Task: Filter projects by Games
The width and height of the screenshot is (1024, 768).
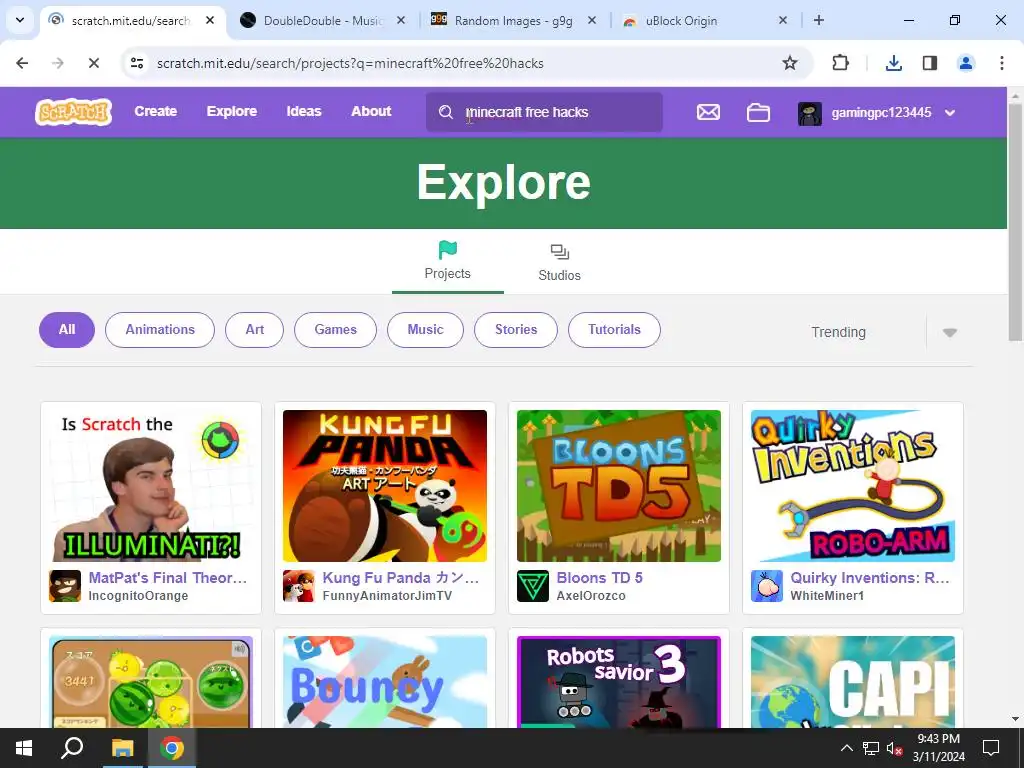Action: coord(336,330)
